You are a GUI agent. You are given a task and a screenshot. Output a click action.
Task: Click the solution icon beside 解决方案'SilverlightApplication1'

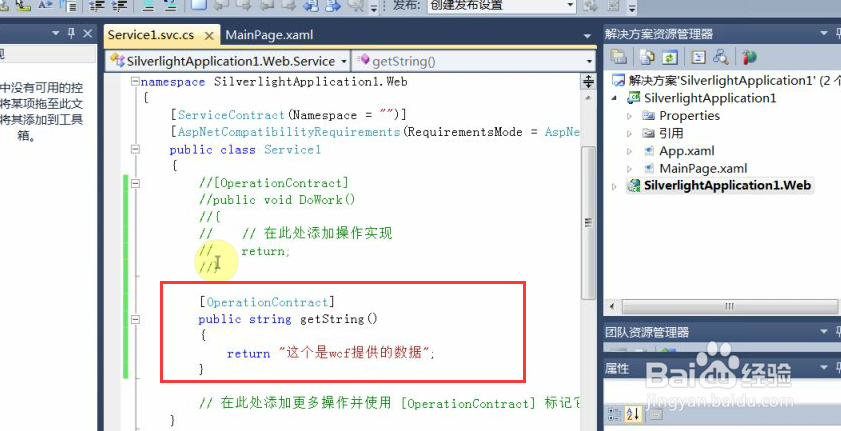(619, 80)
